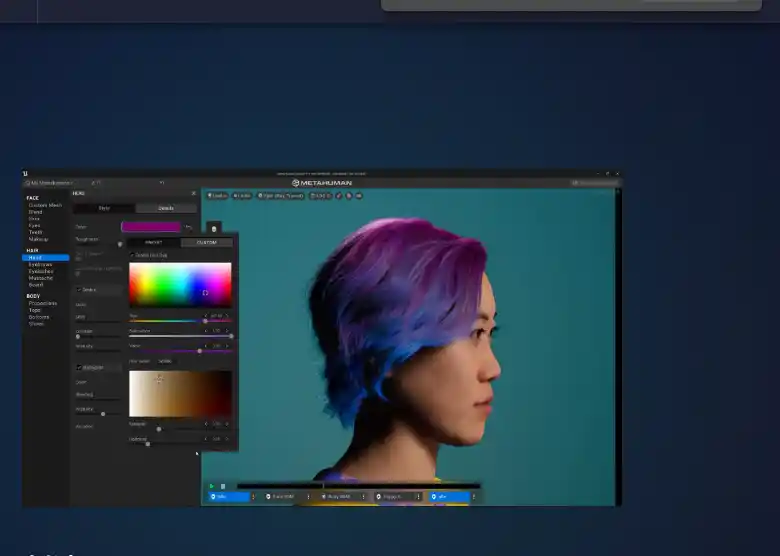Increase Melanin with right arrow
The height and width of the screenshot is (556, 780).
227,424
